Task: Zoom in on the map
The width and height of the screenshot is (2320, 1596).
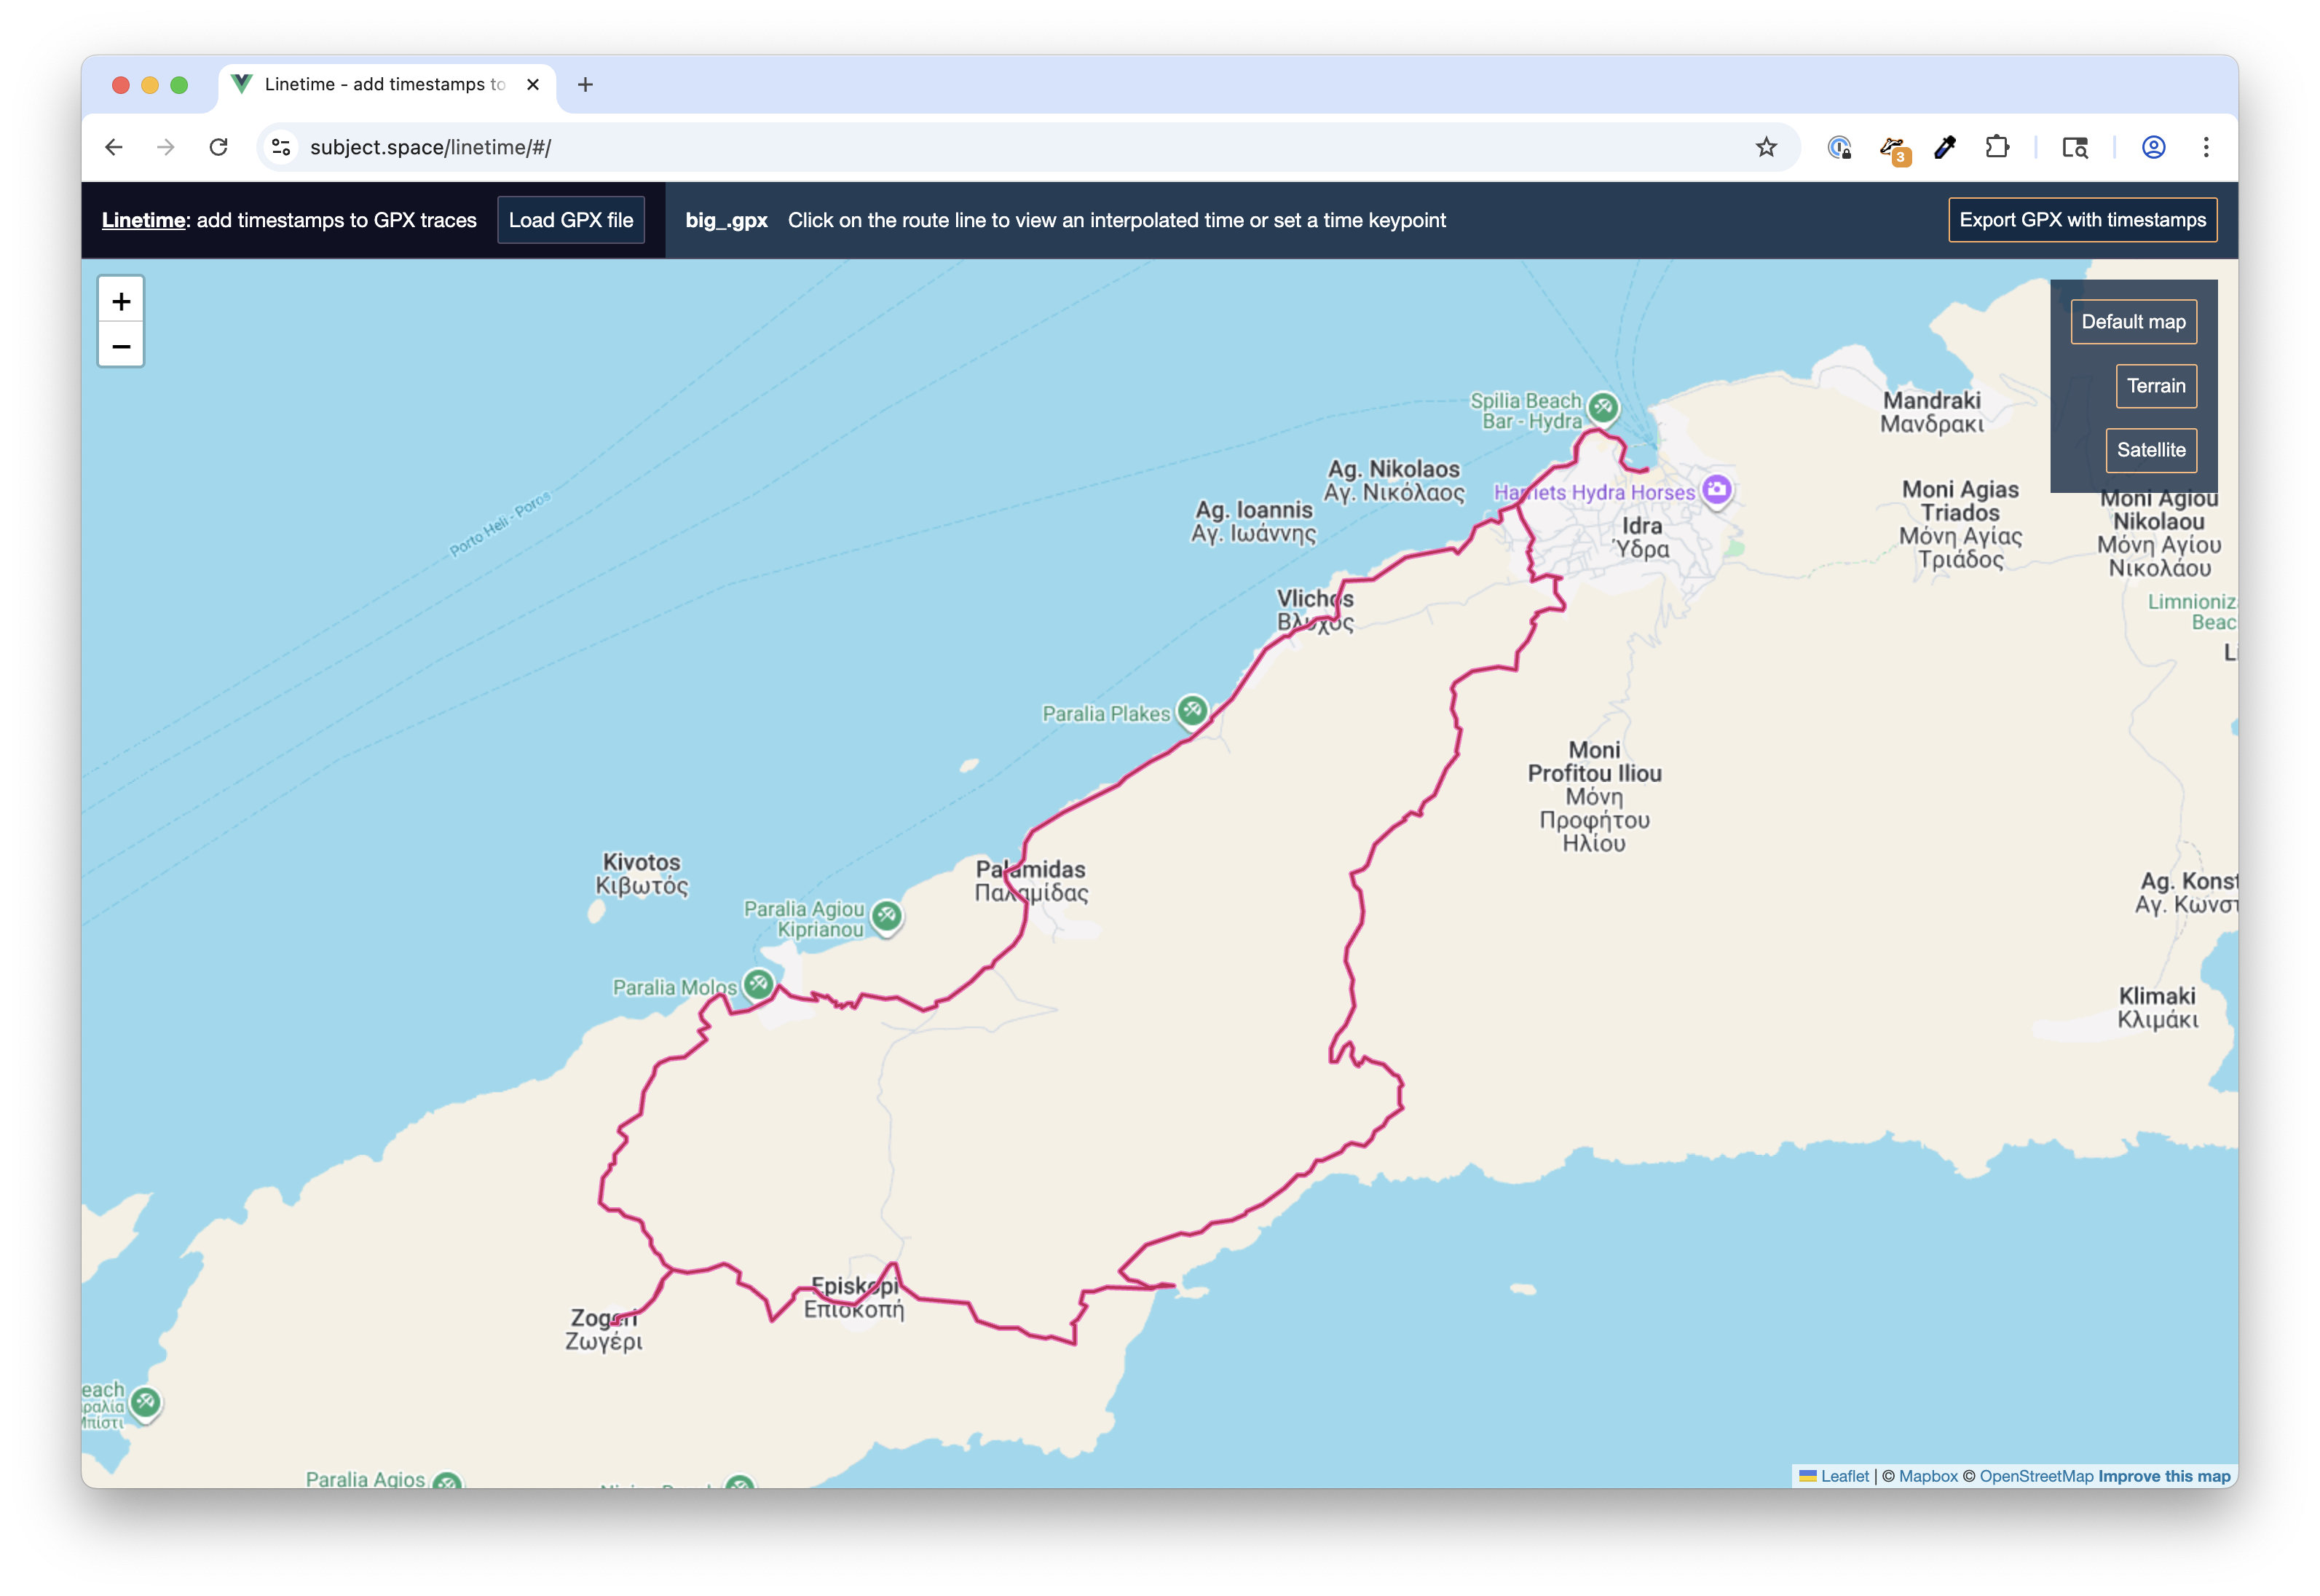Action: [x=121, y=301]
